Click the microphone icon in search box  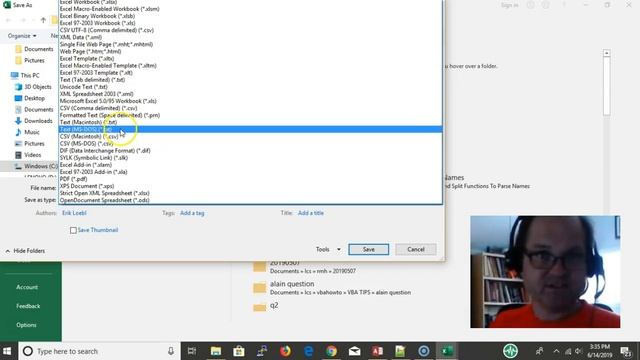(x=171, y=351)
